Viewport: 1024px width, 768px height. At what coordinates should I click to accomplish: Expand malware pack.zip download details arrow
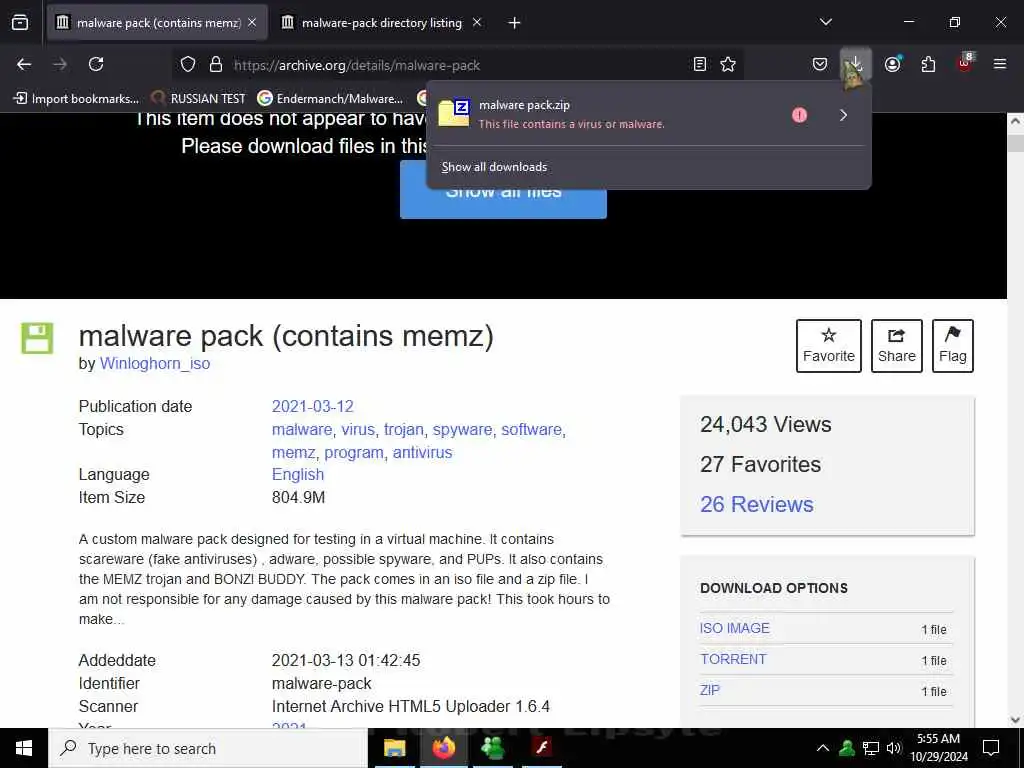point(843,115)
